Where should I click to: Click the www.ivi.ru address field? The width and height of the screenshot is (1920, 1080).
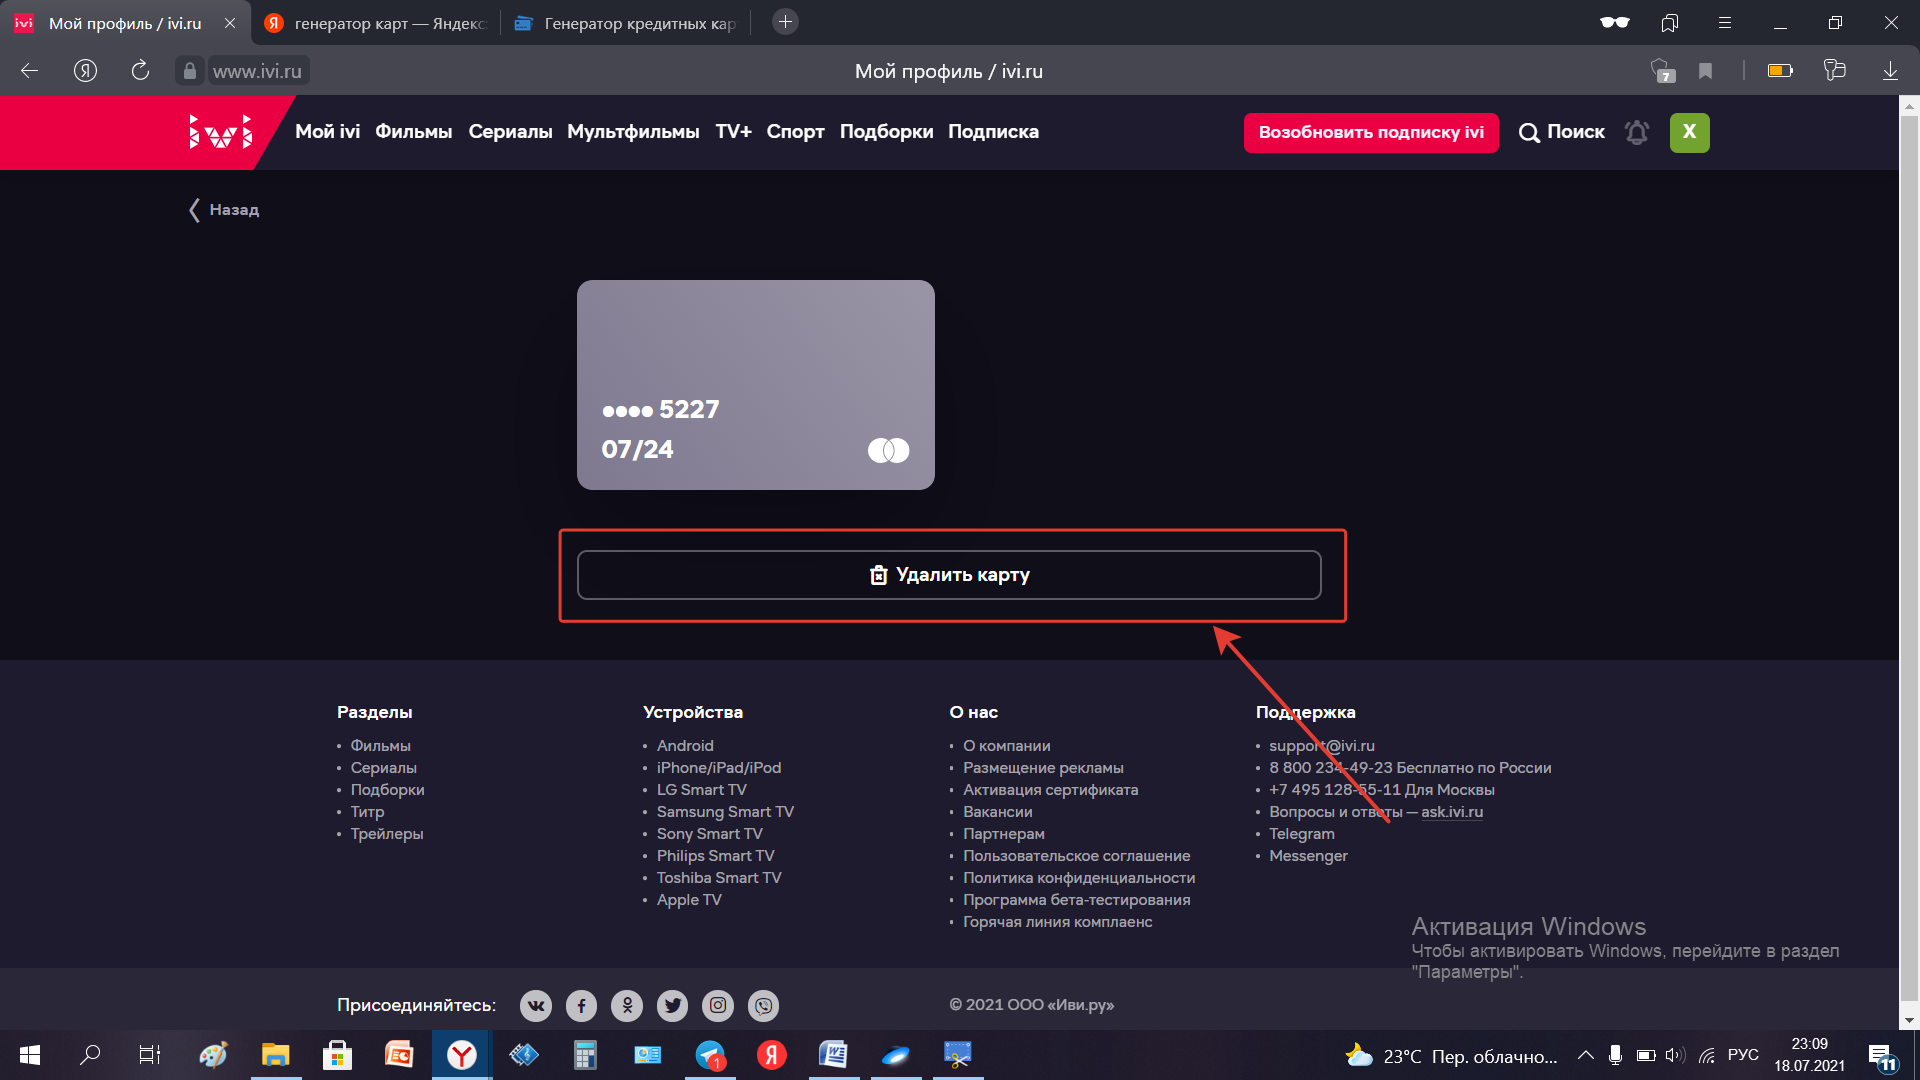[x=257, y=71]
